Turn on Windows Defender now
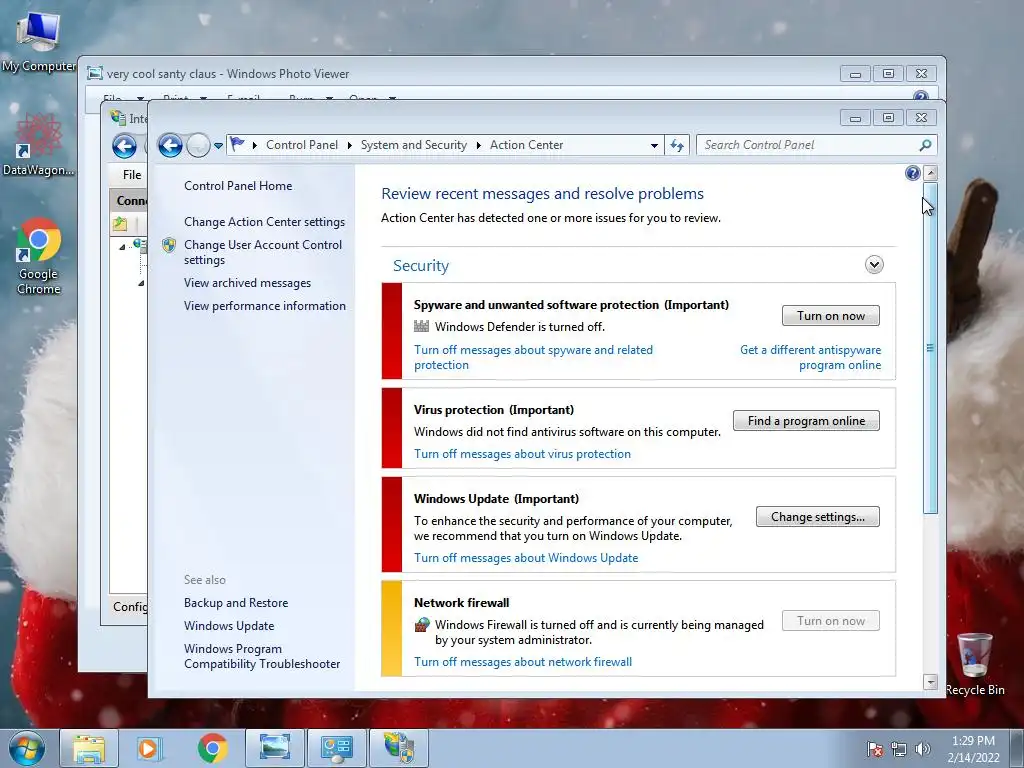This screenshot has height=768, width=1024. pos(831,316)
